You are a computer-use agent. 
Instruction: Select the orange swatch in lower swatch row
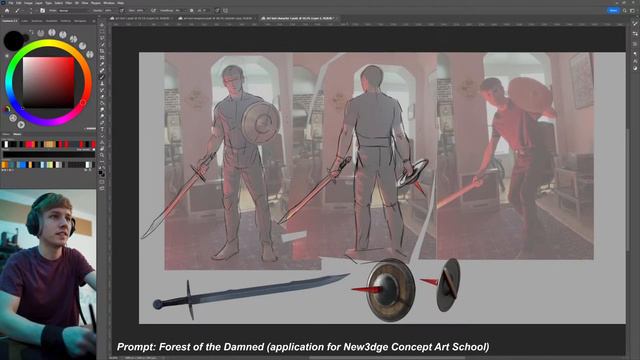tap(5, 164)
